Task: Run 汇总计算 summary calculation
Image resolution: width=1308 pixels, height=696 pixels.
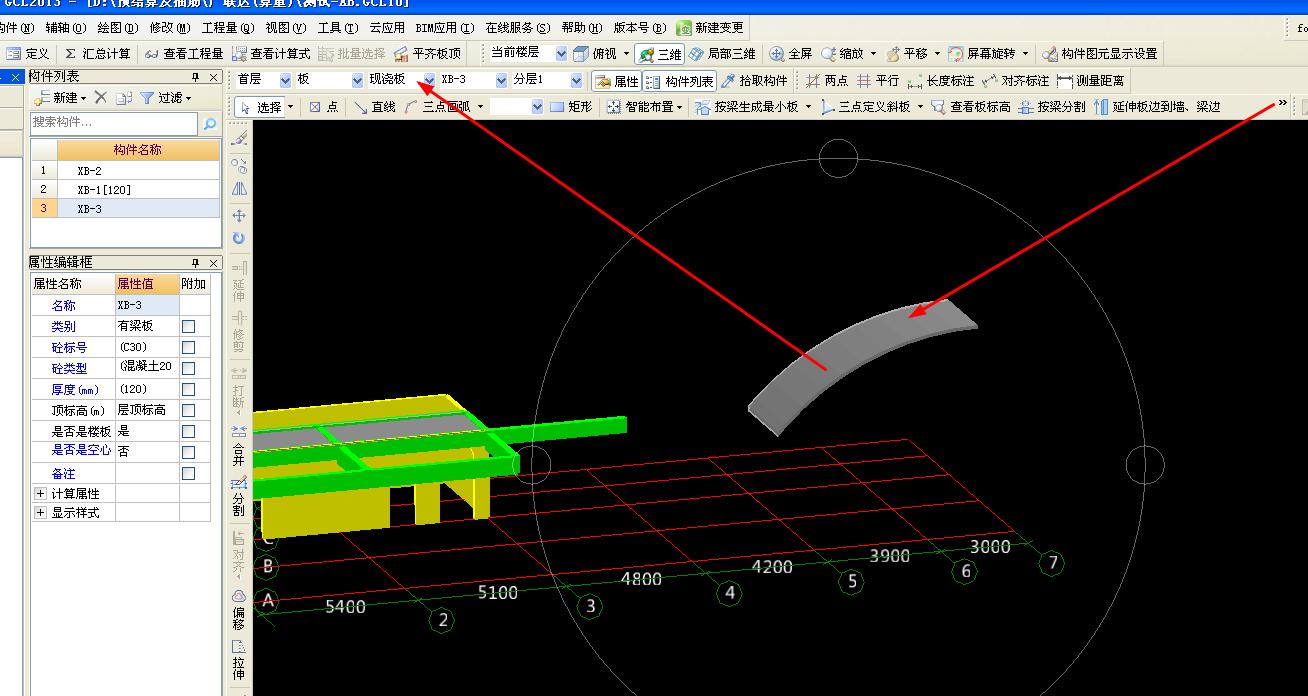Action: pos(97,54)
